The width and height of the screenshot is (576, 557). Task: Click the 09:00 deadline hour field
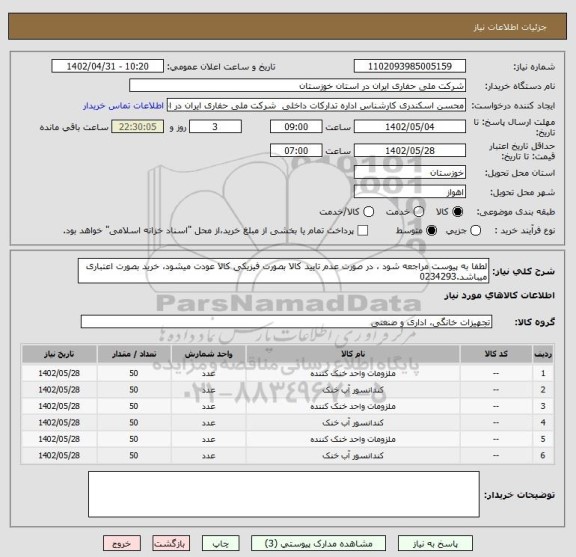click(x=296, y=127)
